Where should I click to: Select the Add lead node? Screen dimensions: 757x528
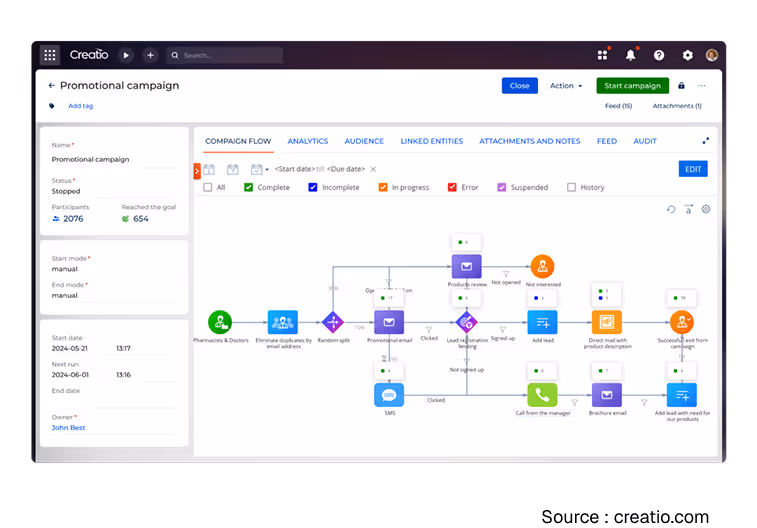pyautogui.click(x=543, y=322)
